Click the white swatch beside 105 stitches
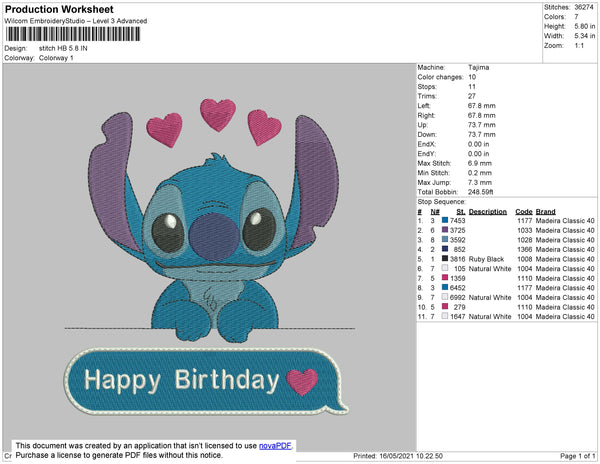The image size is (600, 464). click(445, 268)
